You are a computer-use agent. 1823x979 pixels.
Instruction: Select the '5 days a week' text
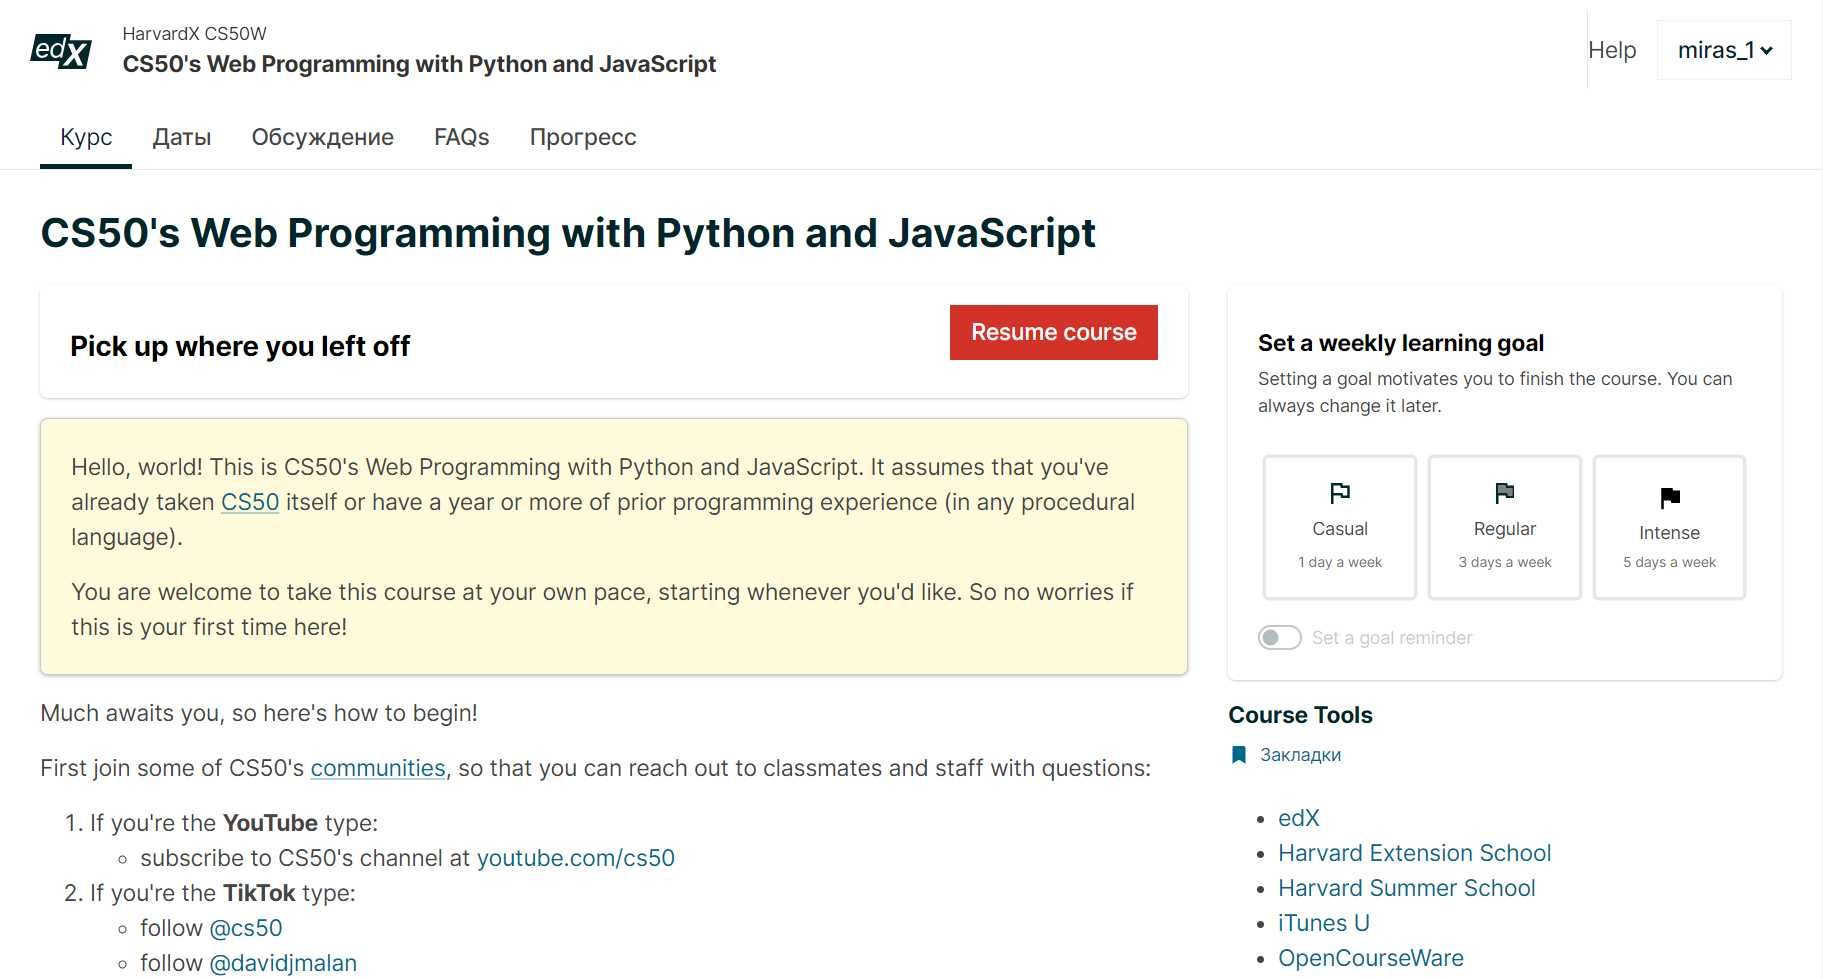point(1669,562)
